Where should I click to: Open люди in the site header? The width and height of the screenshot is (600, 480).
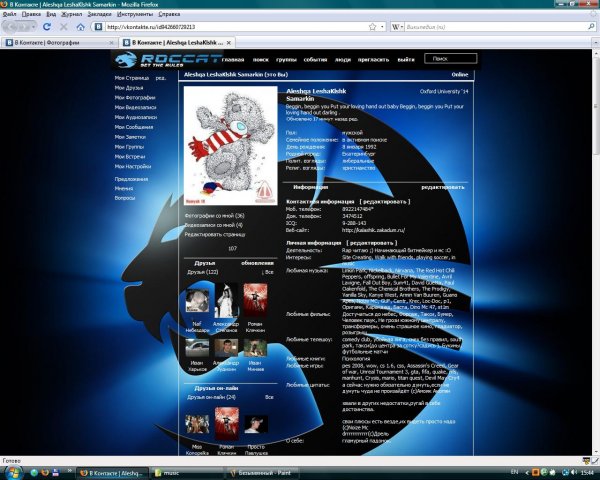tap(342, 59)
